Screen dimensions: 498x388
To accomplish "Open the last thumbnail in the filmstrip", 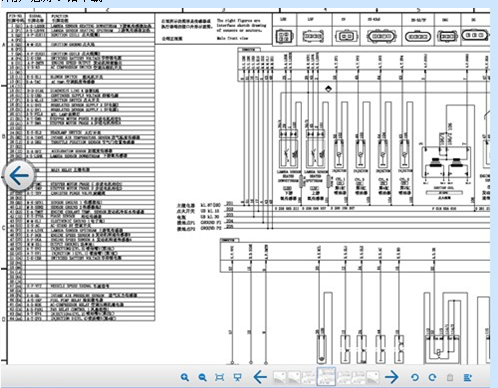I will coord(373,377).
